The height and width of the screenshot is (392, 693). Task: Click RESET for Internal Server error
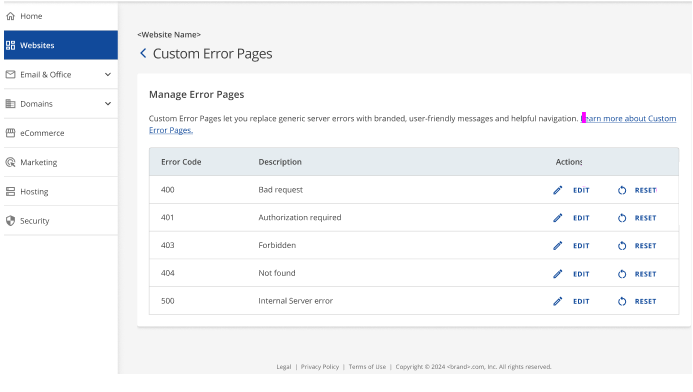[646, 302]
